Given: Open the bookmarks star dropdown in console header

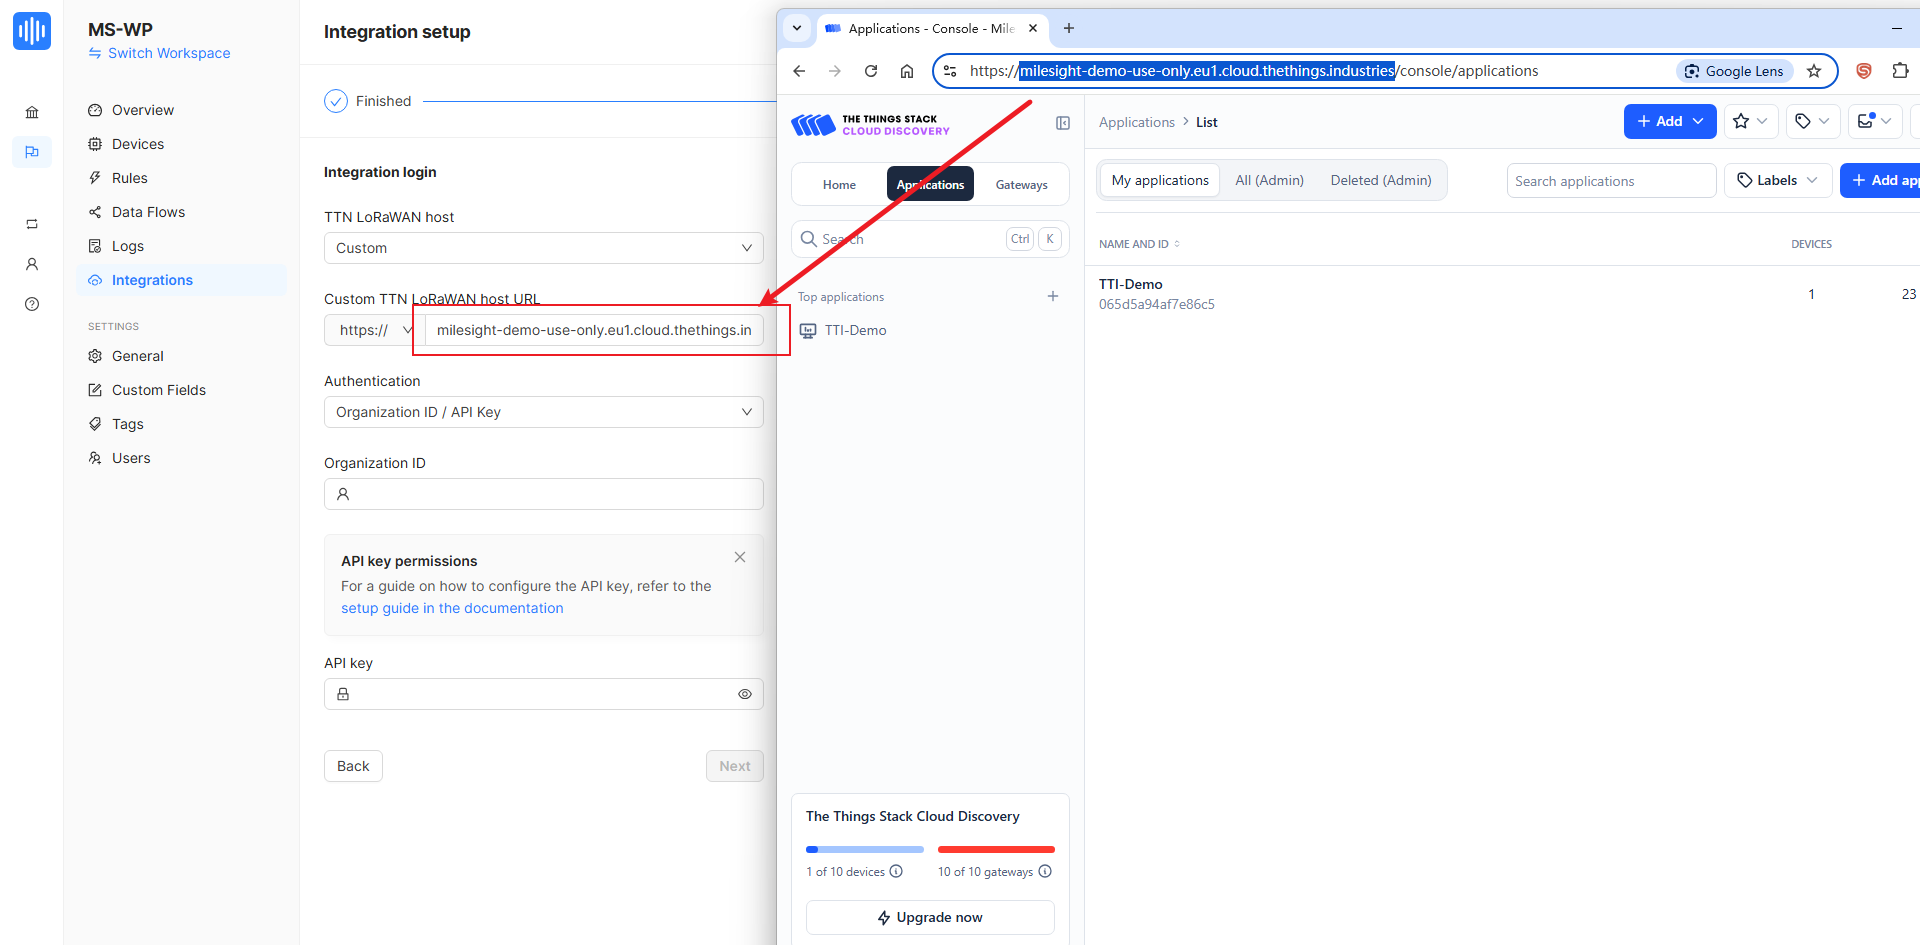Looking at the screenshot, I should click(1751, 121).
